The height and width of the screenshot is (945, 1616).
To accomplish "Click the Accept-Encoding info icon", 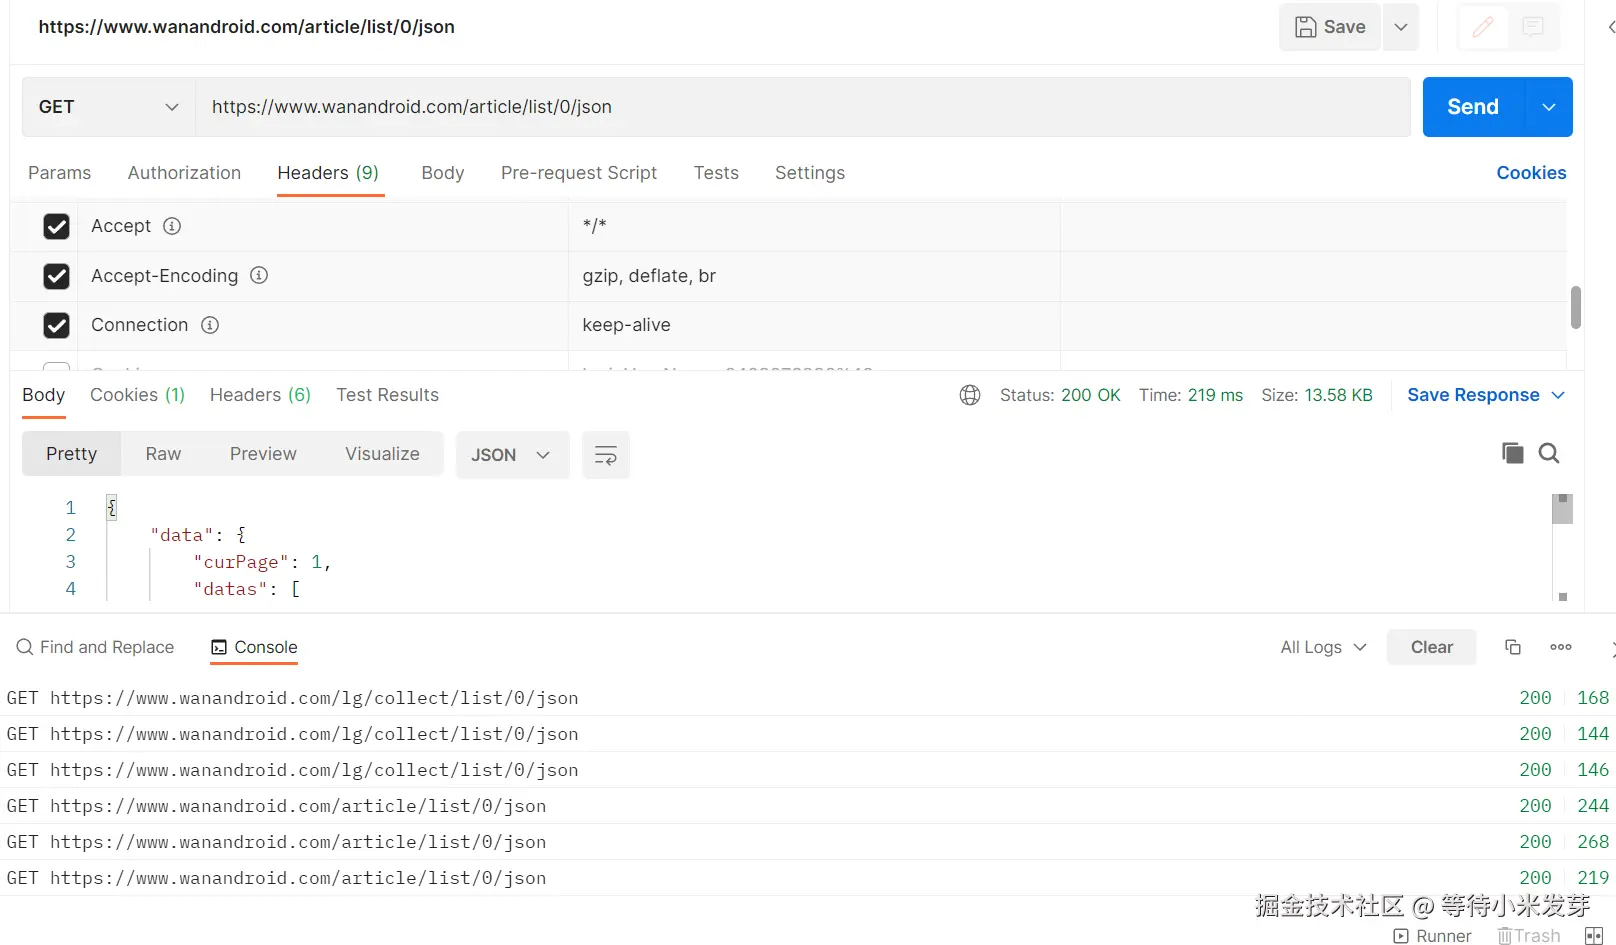I will tap(259, 275).
